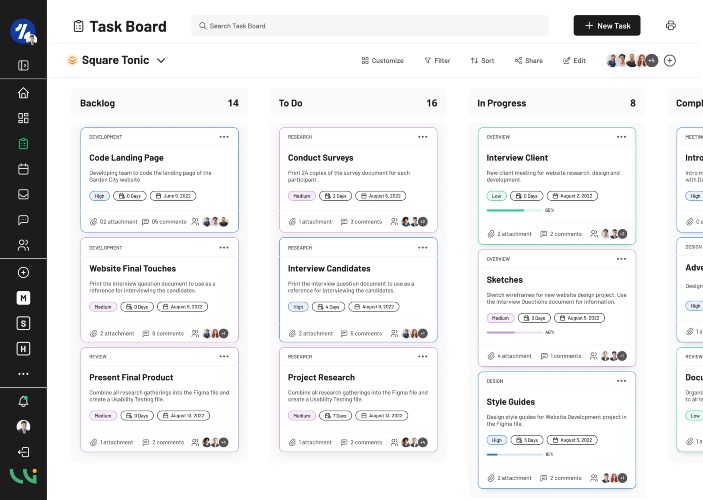703x500 pixels.
Task: Show more workspaces via sidebar ellipsis
Action: 23,374
